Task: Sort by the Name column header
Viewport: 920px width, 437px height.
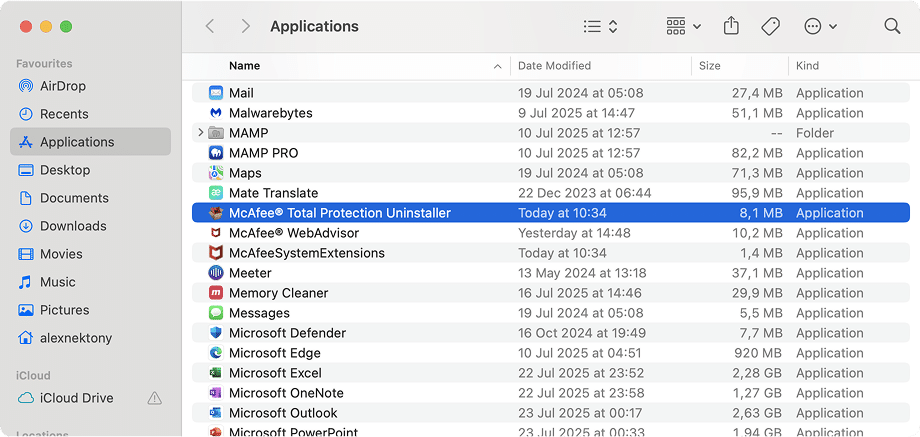Action: (245, 66)
